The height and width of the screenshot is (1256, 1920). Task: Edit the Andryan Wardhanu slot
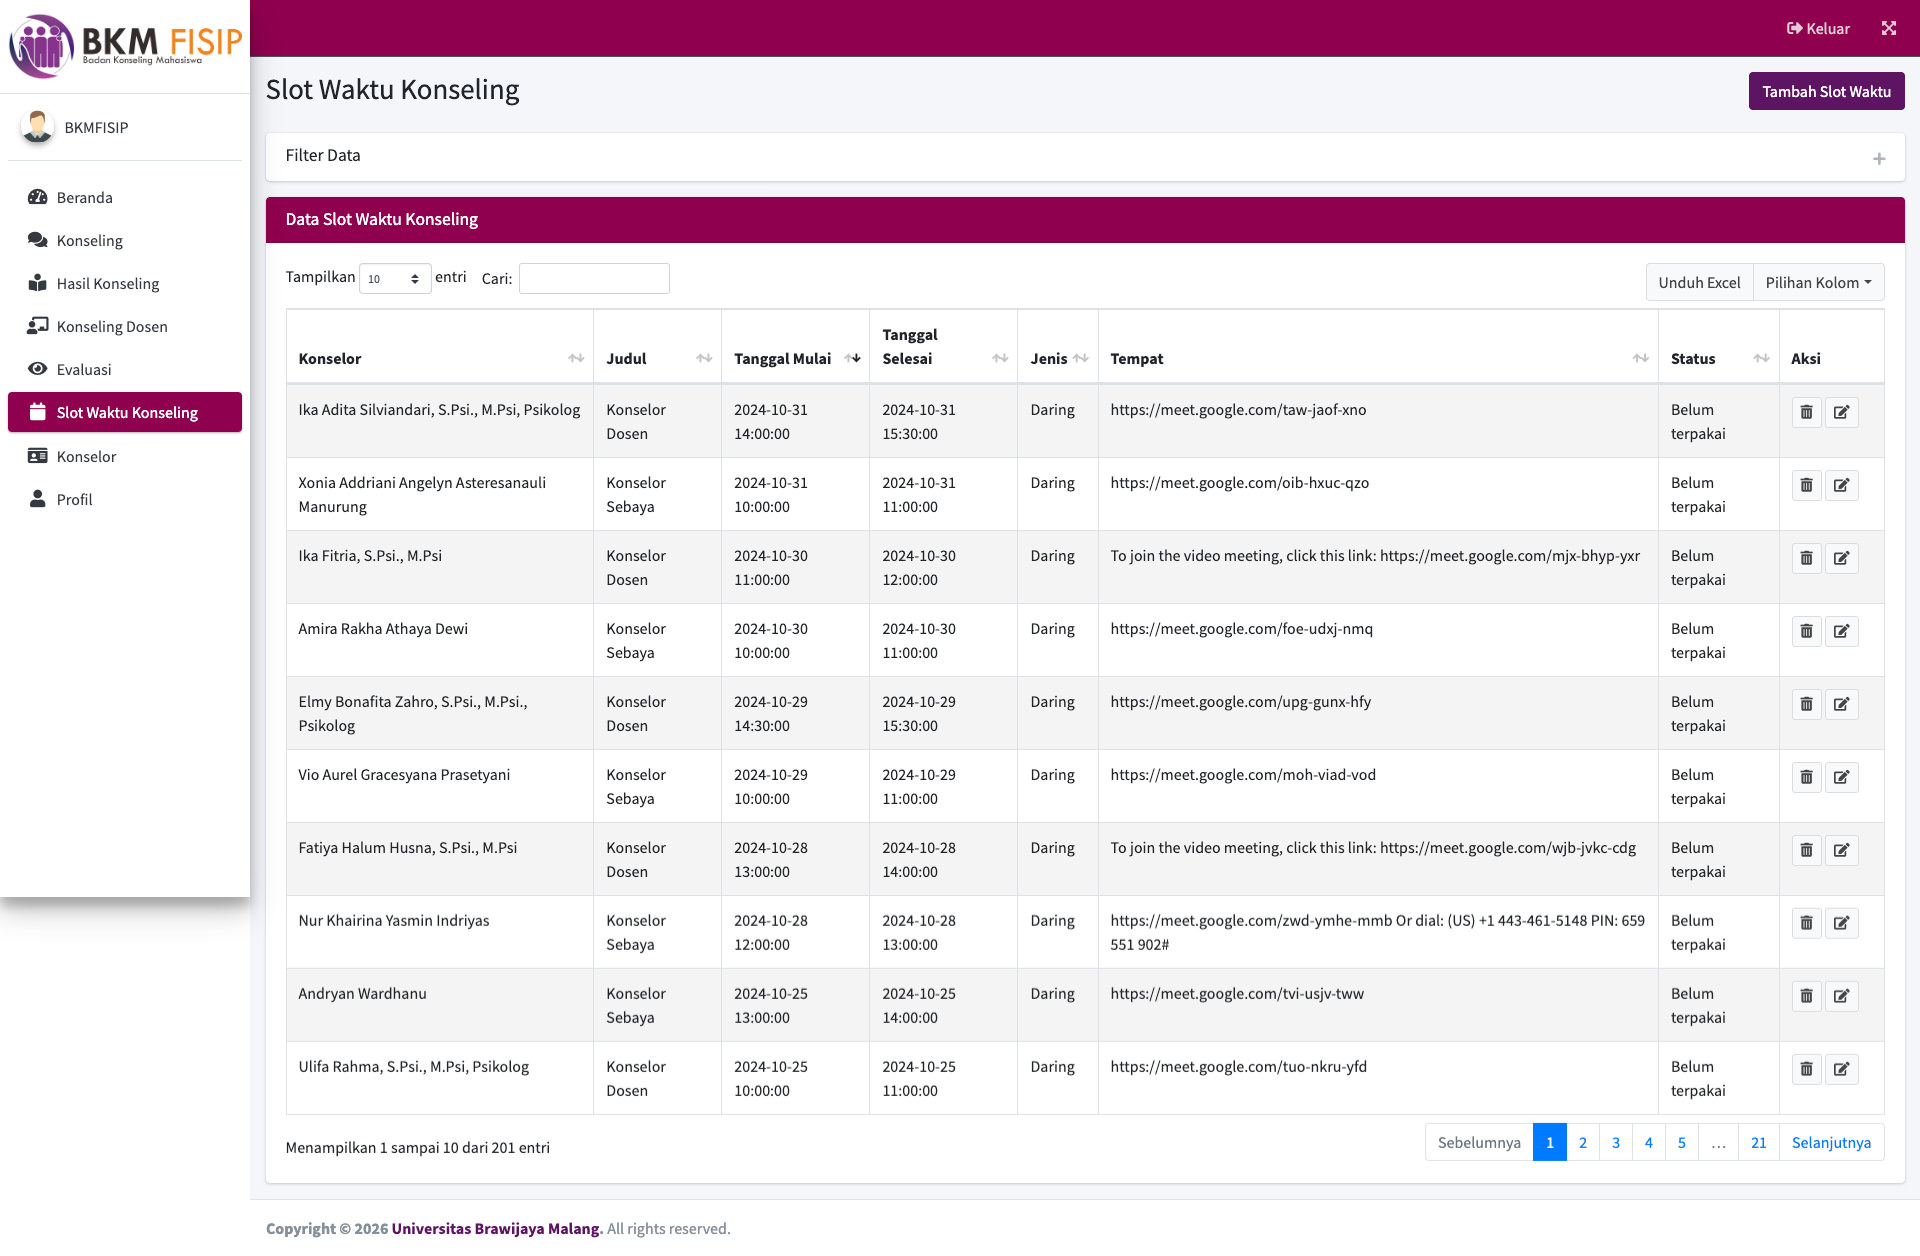point(1843,996)
